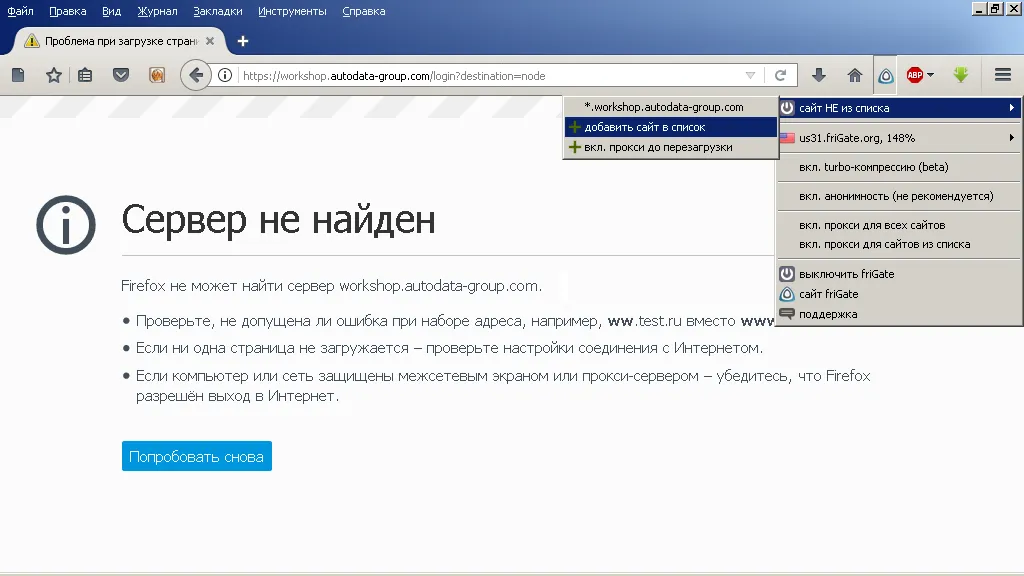The image size is (1024, 576).
Task: Open the Журнал menu
Action: [157, 11]
